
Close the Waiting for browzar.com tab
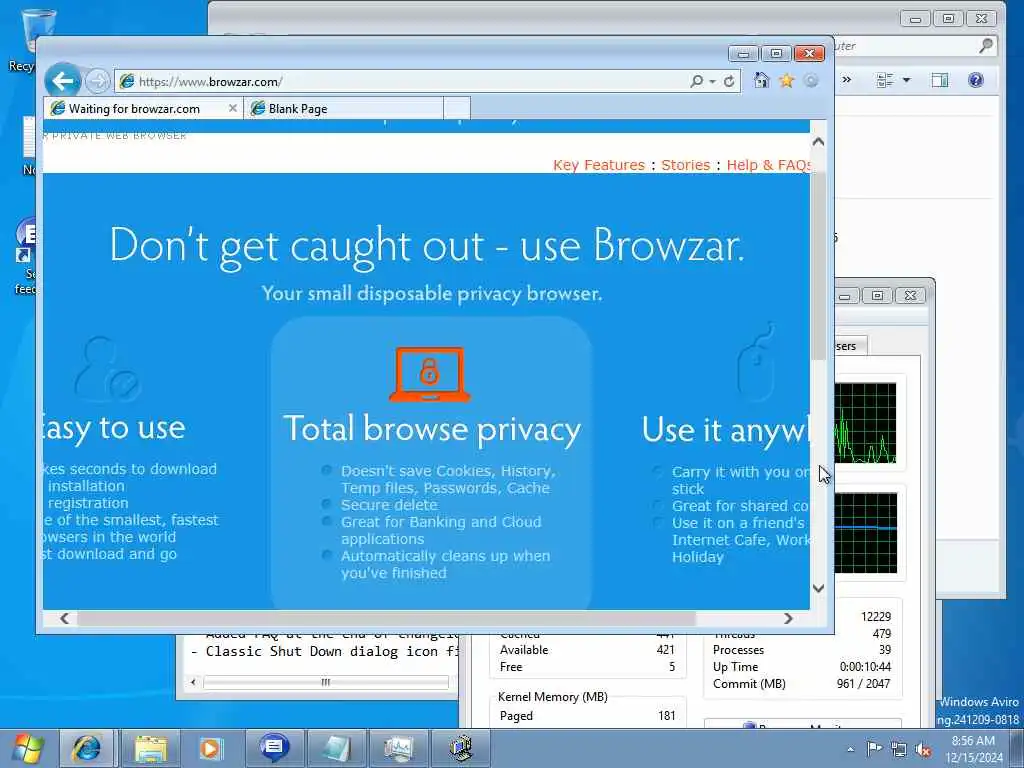click(232, 108)
